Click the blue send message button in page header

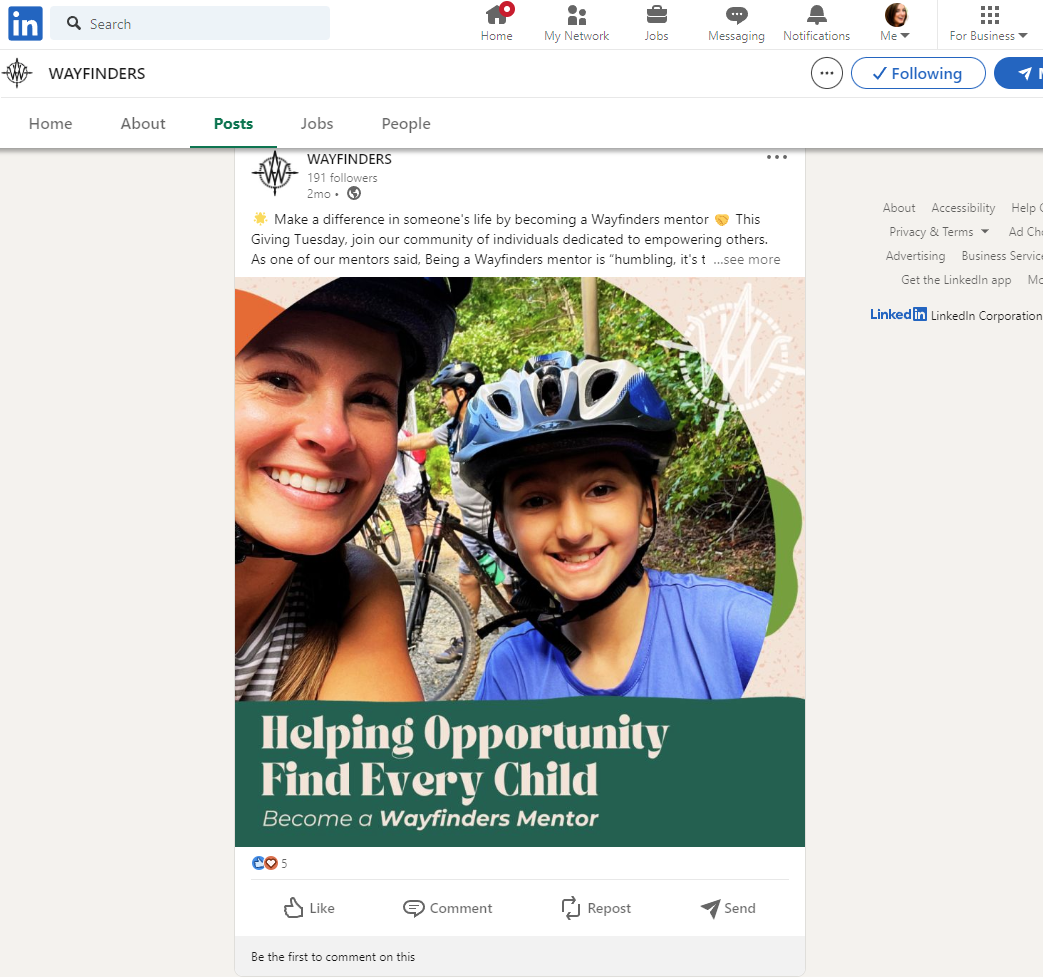tap(1019, 73)
